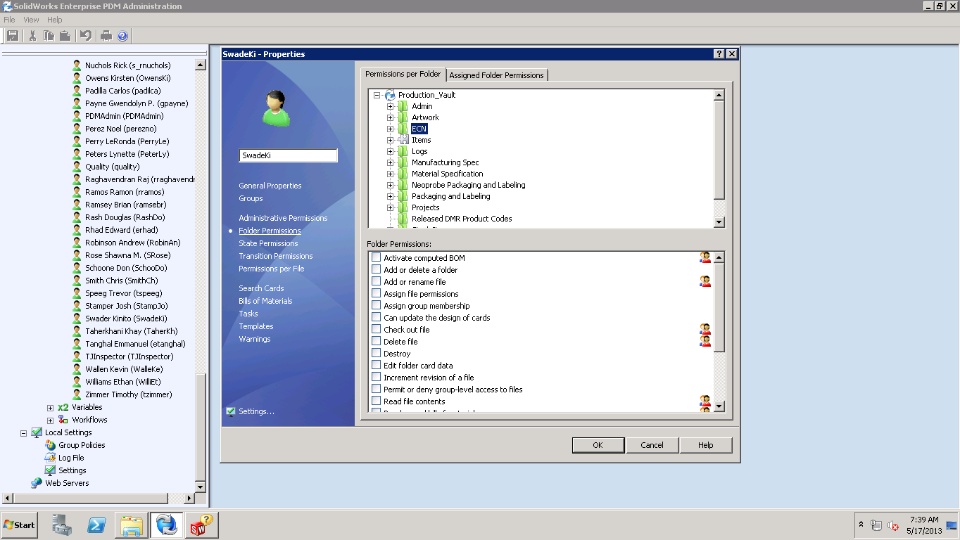Click the Production_Vault root icon
The height and width of the screenshot is (540, 960).
point(390,95)
